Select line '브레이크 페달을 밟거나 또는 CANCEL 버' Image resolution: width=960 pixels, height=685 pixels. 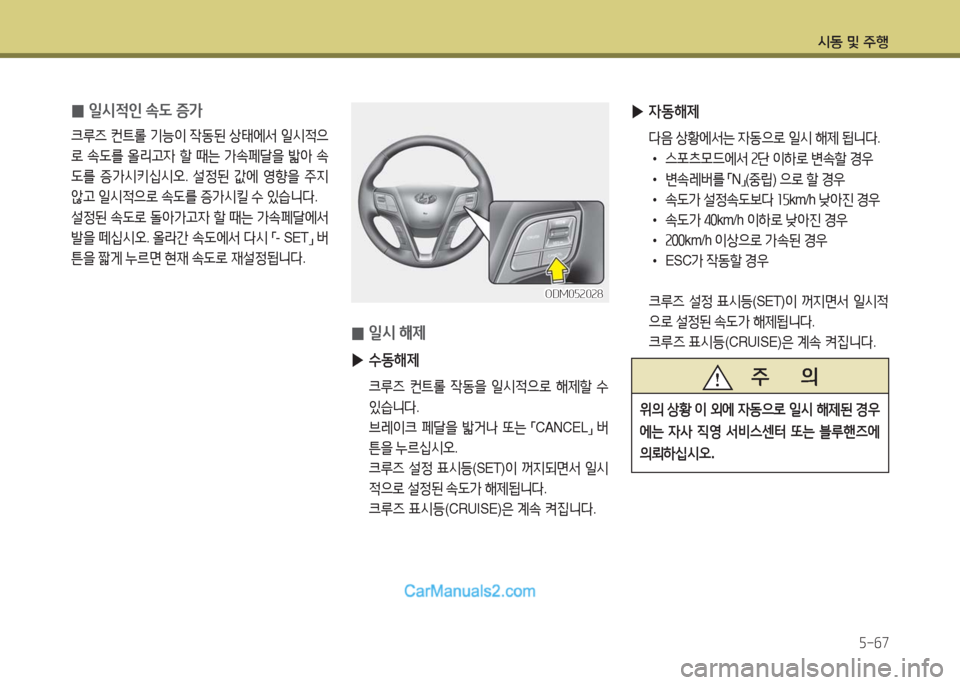[x=489, y=427]
